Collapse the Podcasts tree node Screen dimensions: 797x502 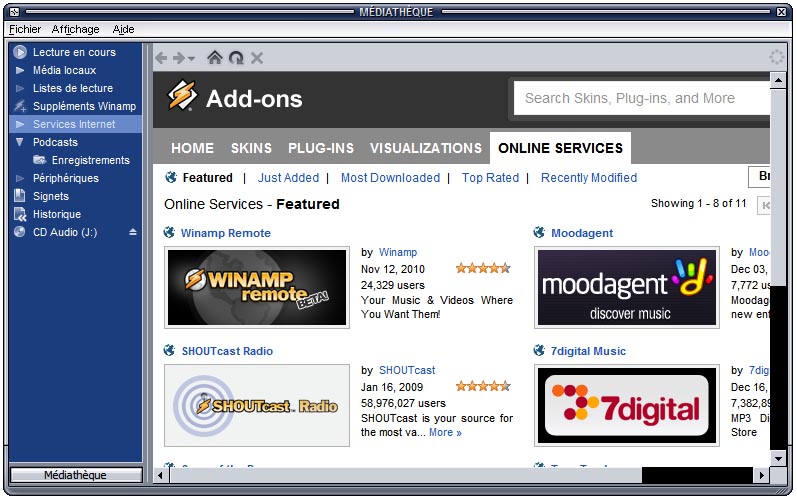tap(20, 142)
